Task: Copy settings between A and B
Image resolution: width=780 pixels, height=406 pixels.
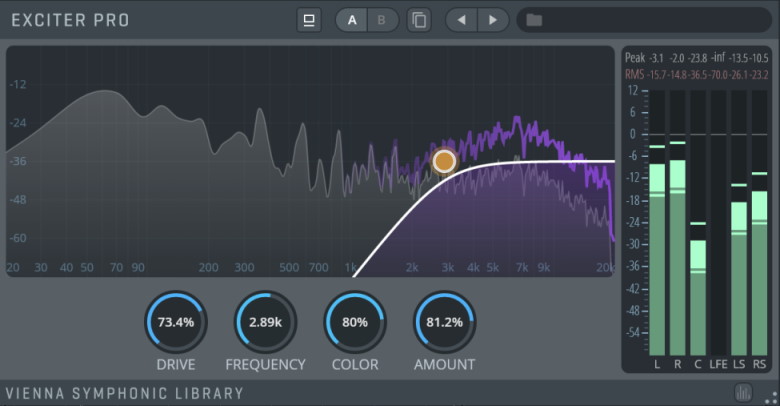Action: pyautogui.click(x=419, y=20)
